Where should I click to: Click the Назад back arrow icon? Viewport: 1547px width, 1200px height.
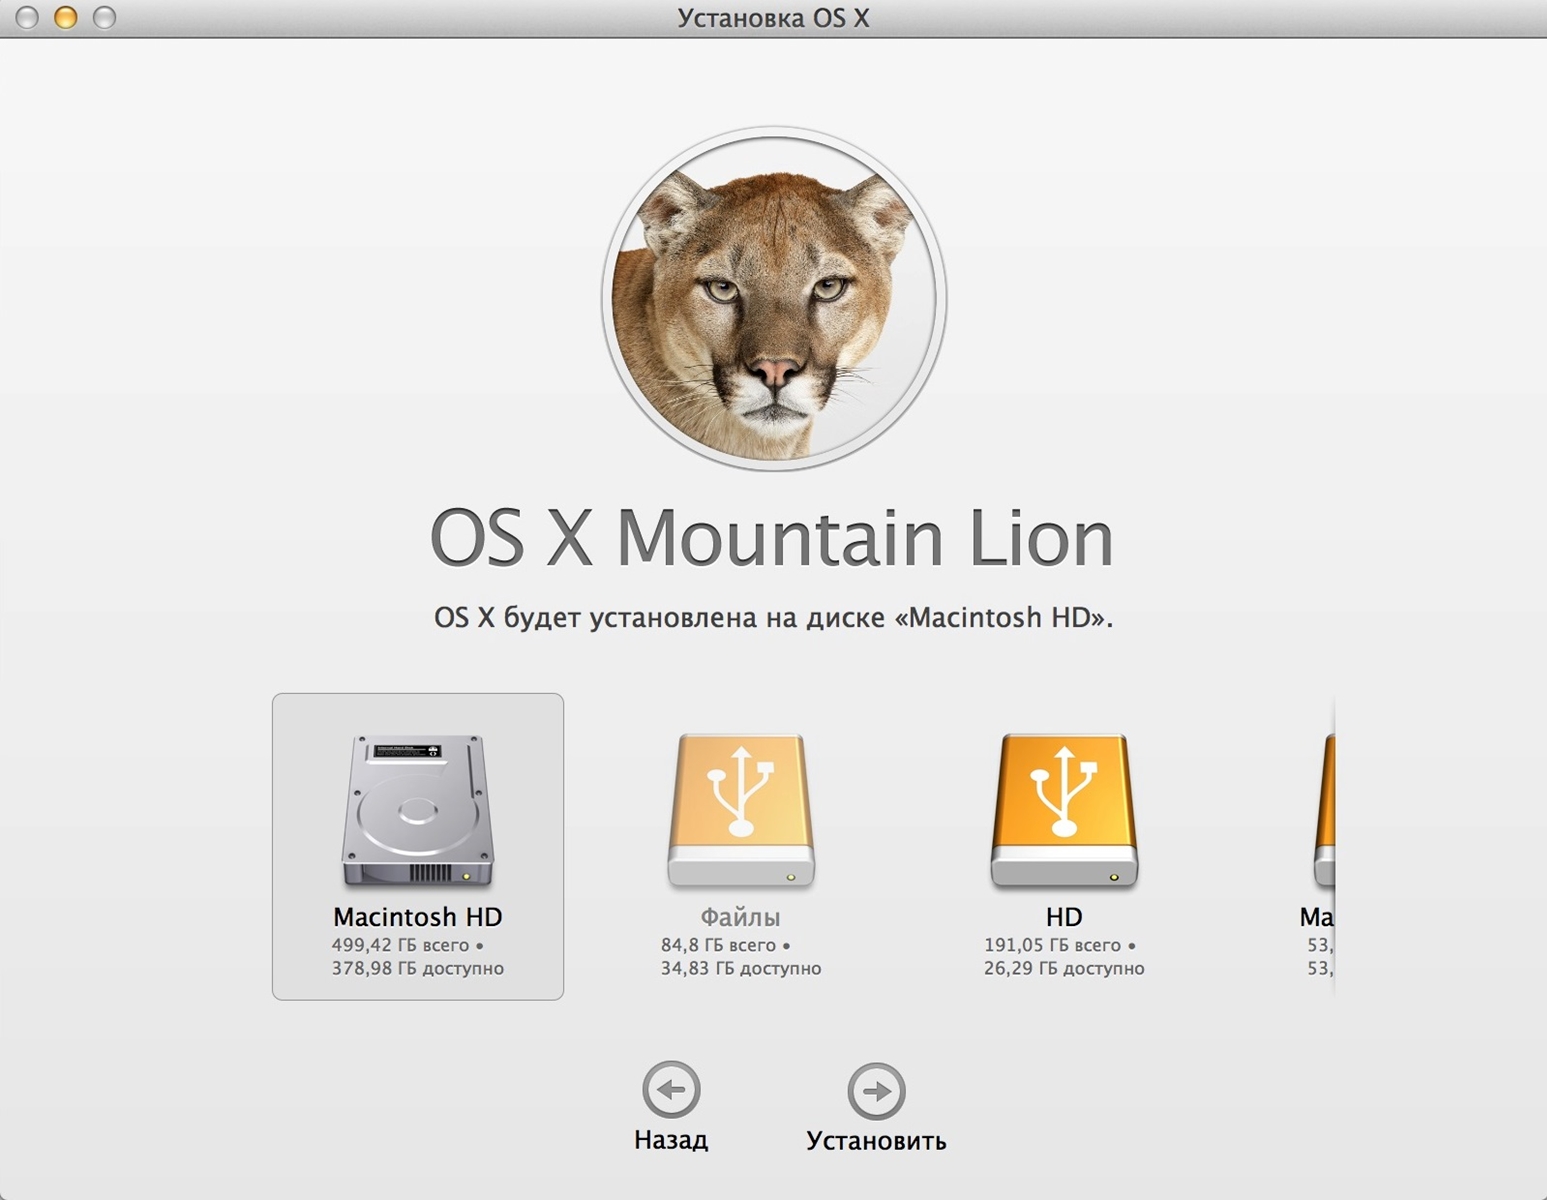coord(671,1089)
